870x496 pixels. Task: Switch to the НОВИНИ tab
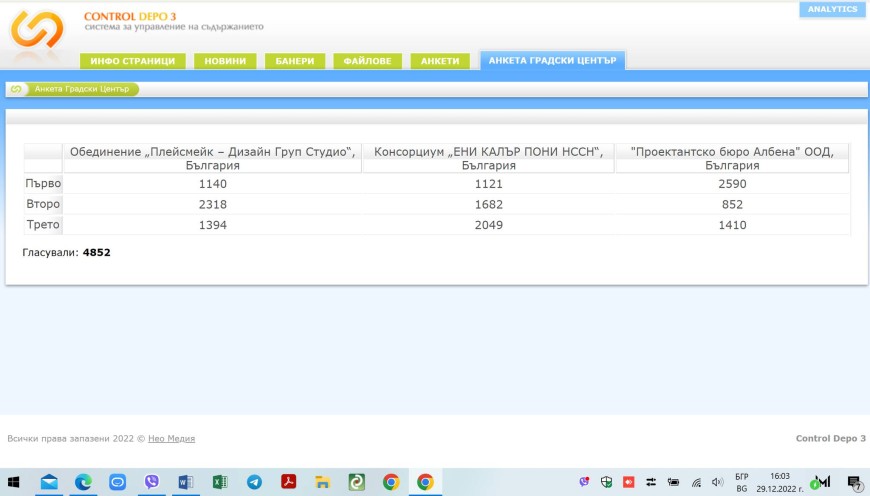[226, 61]
